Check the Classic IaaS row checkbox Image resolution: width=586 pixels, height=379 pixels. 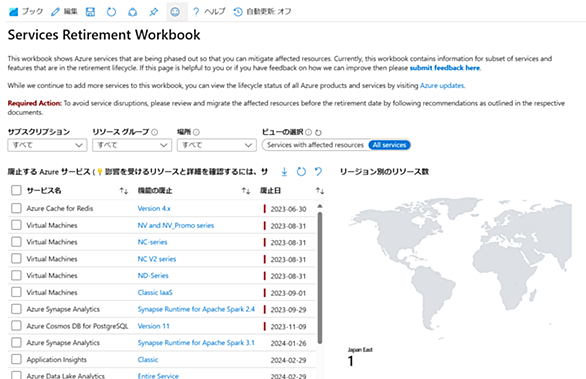[x=16, y=292]
